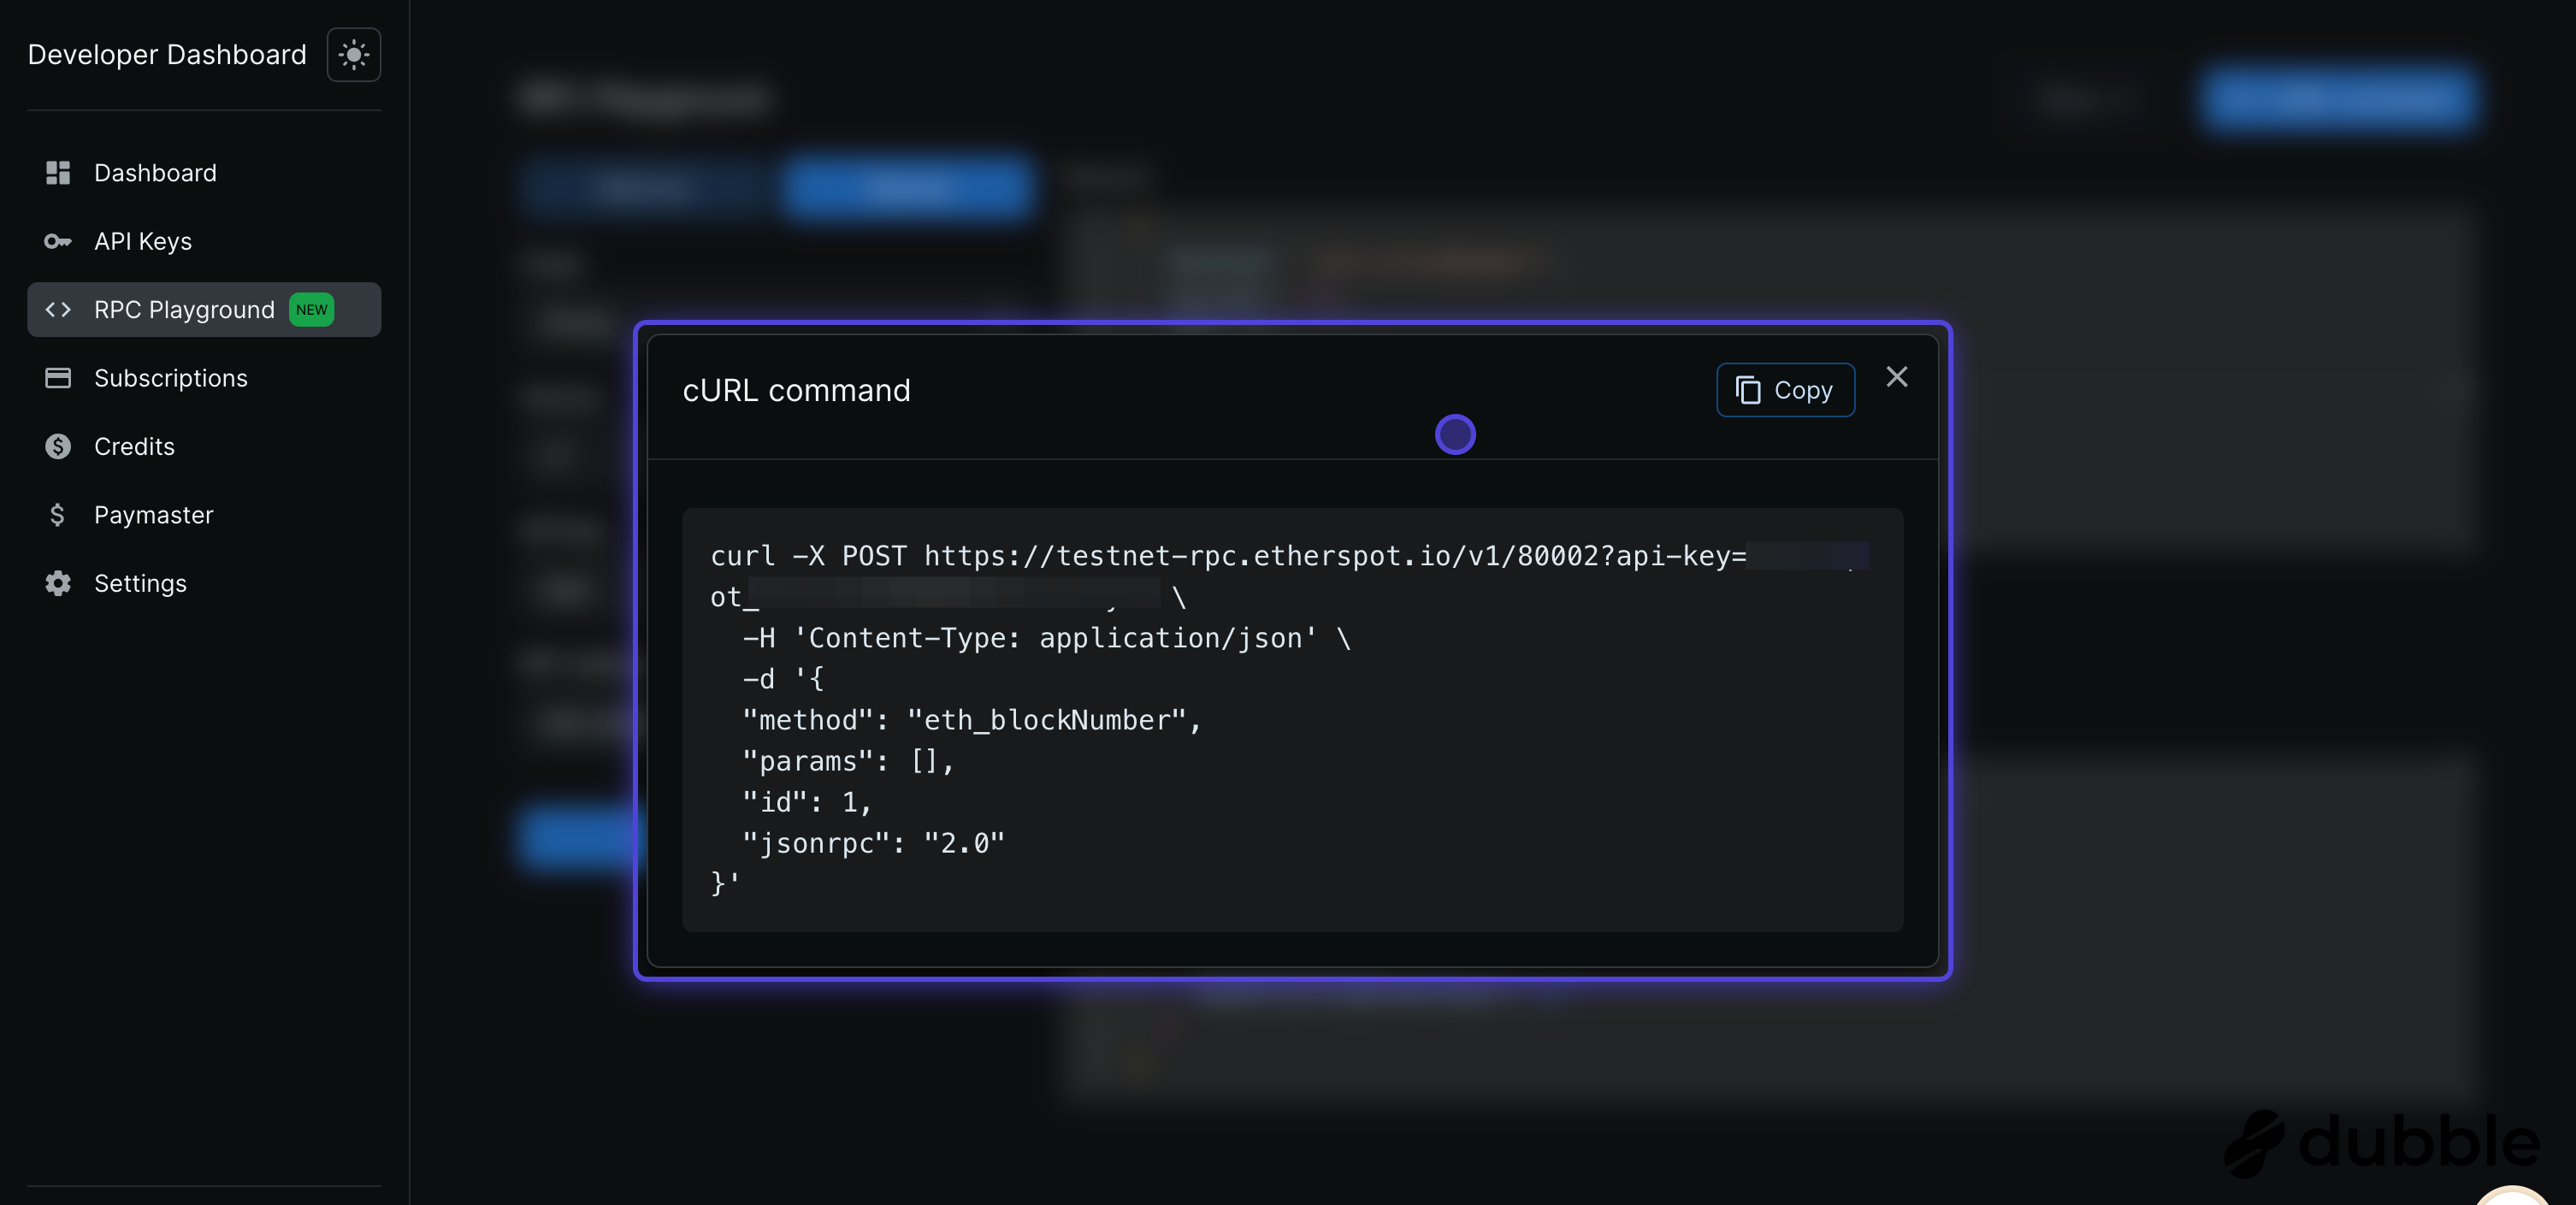Go to the Paymaster section
Image resolution: width=2576 pixels, height=1205 pixels.
click(155, 515)
